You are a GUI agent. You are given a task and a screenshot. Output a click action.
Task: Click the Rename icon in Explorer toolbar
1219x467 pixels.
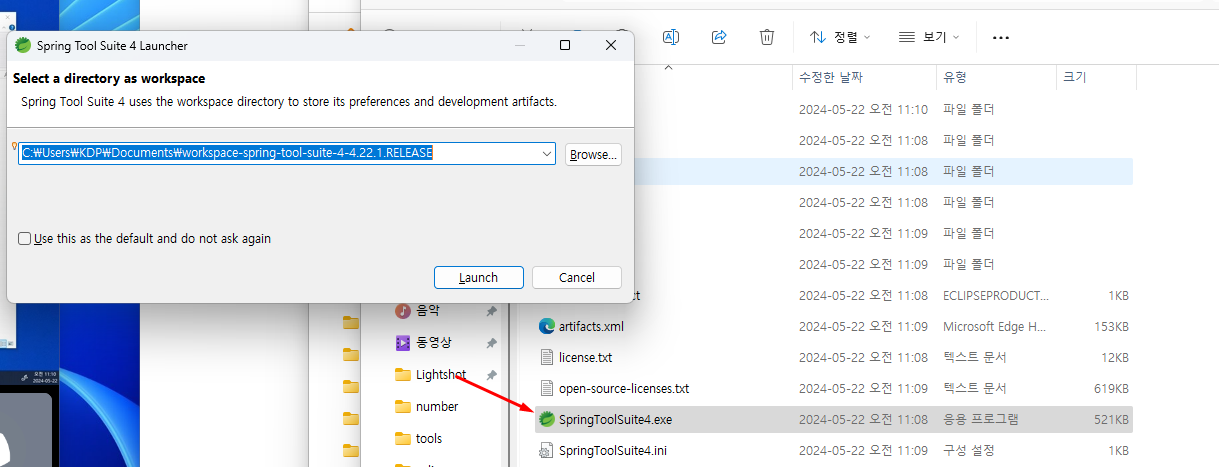point(671,37)
